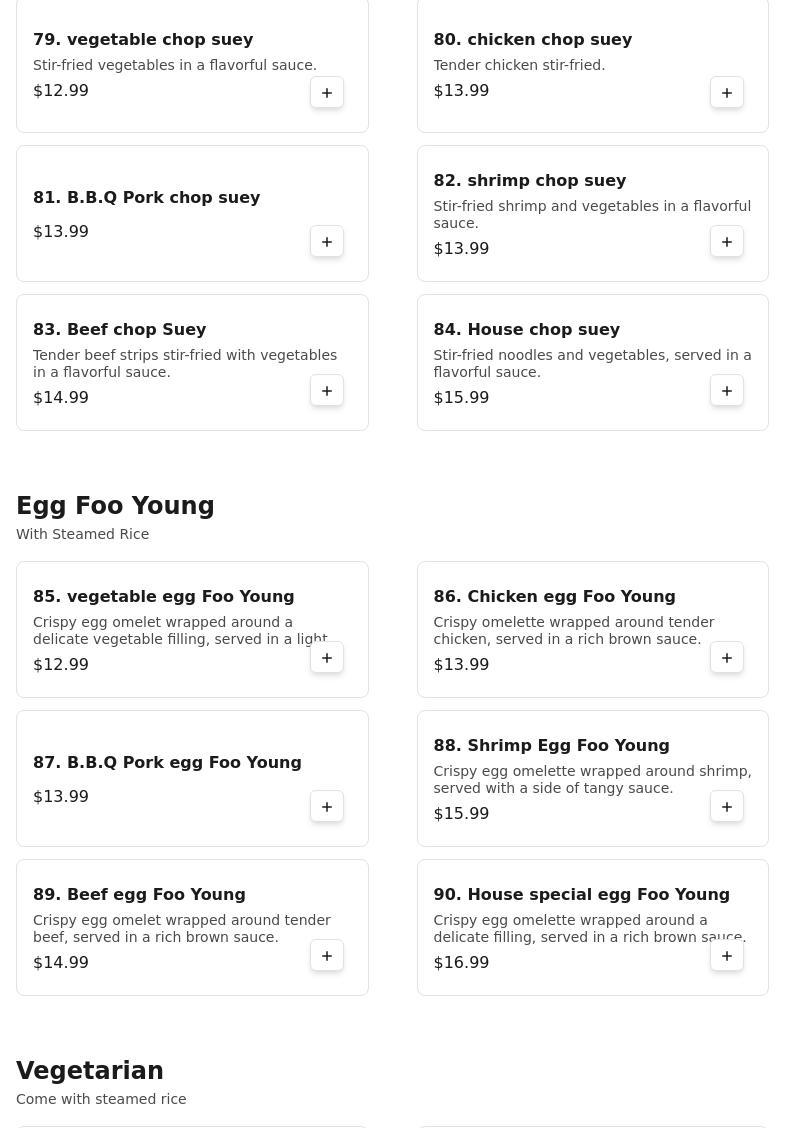Add House chop suey to cart

[x=727, y=391]
